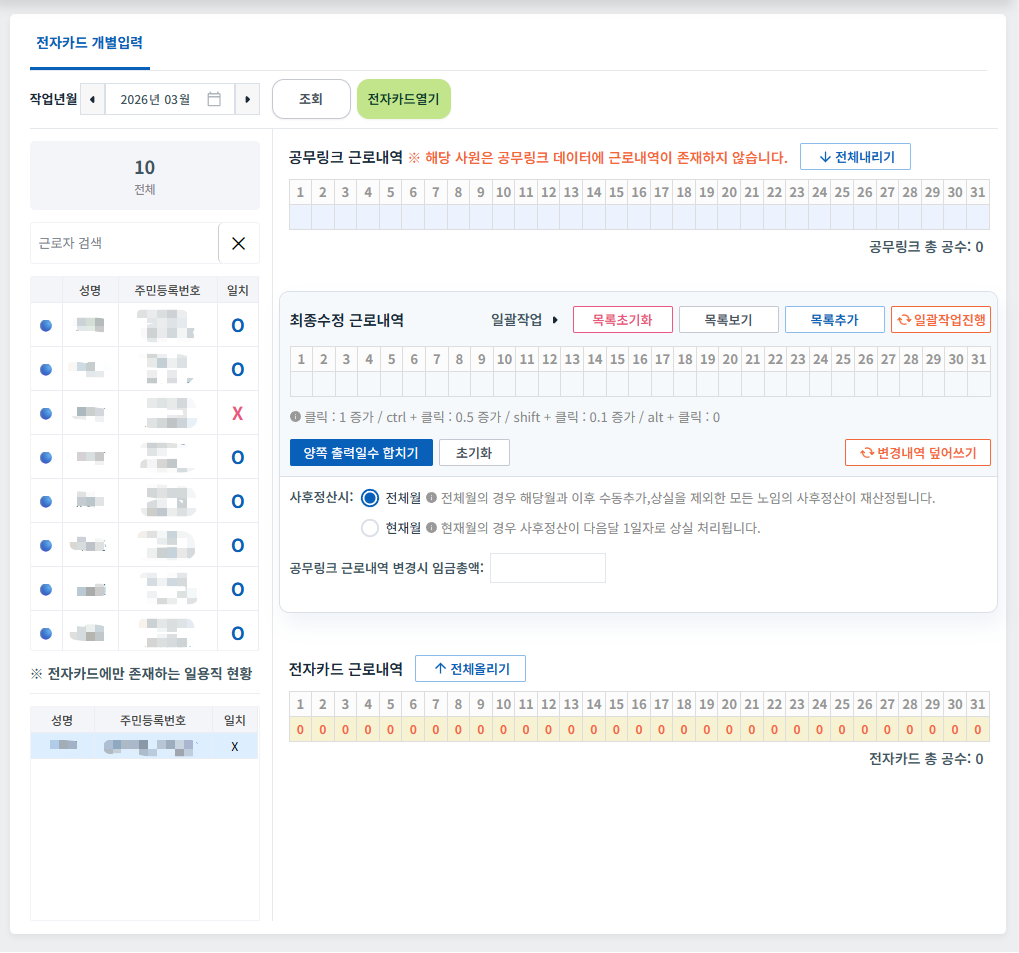Go to previous work month arrow
Viewport: 1019px width, 953px height.
(92, 99)
